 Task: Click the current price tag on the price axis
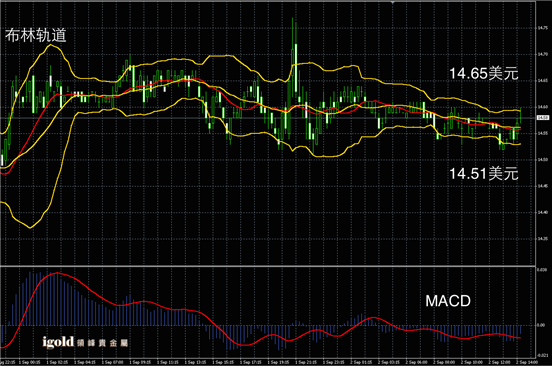click(543, 118)
